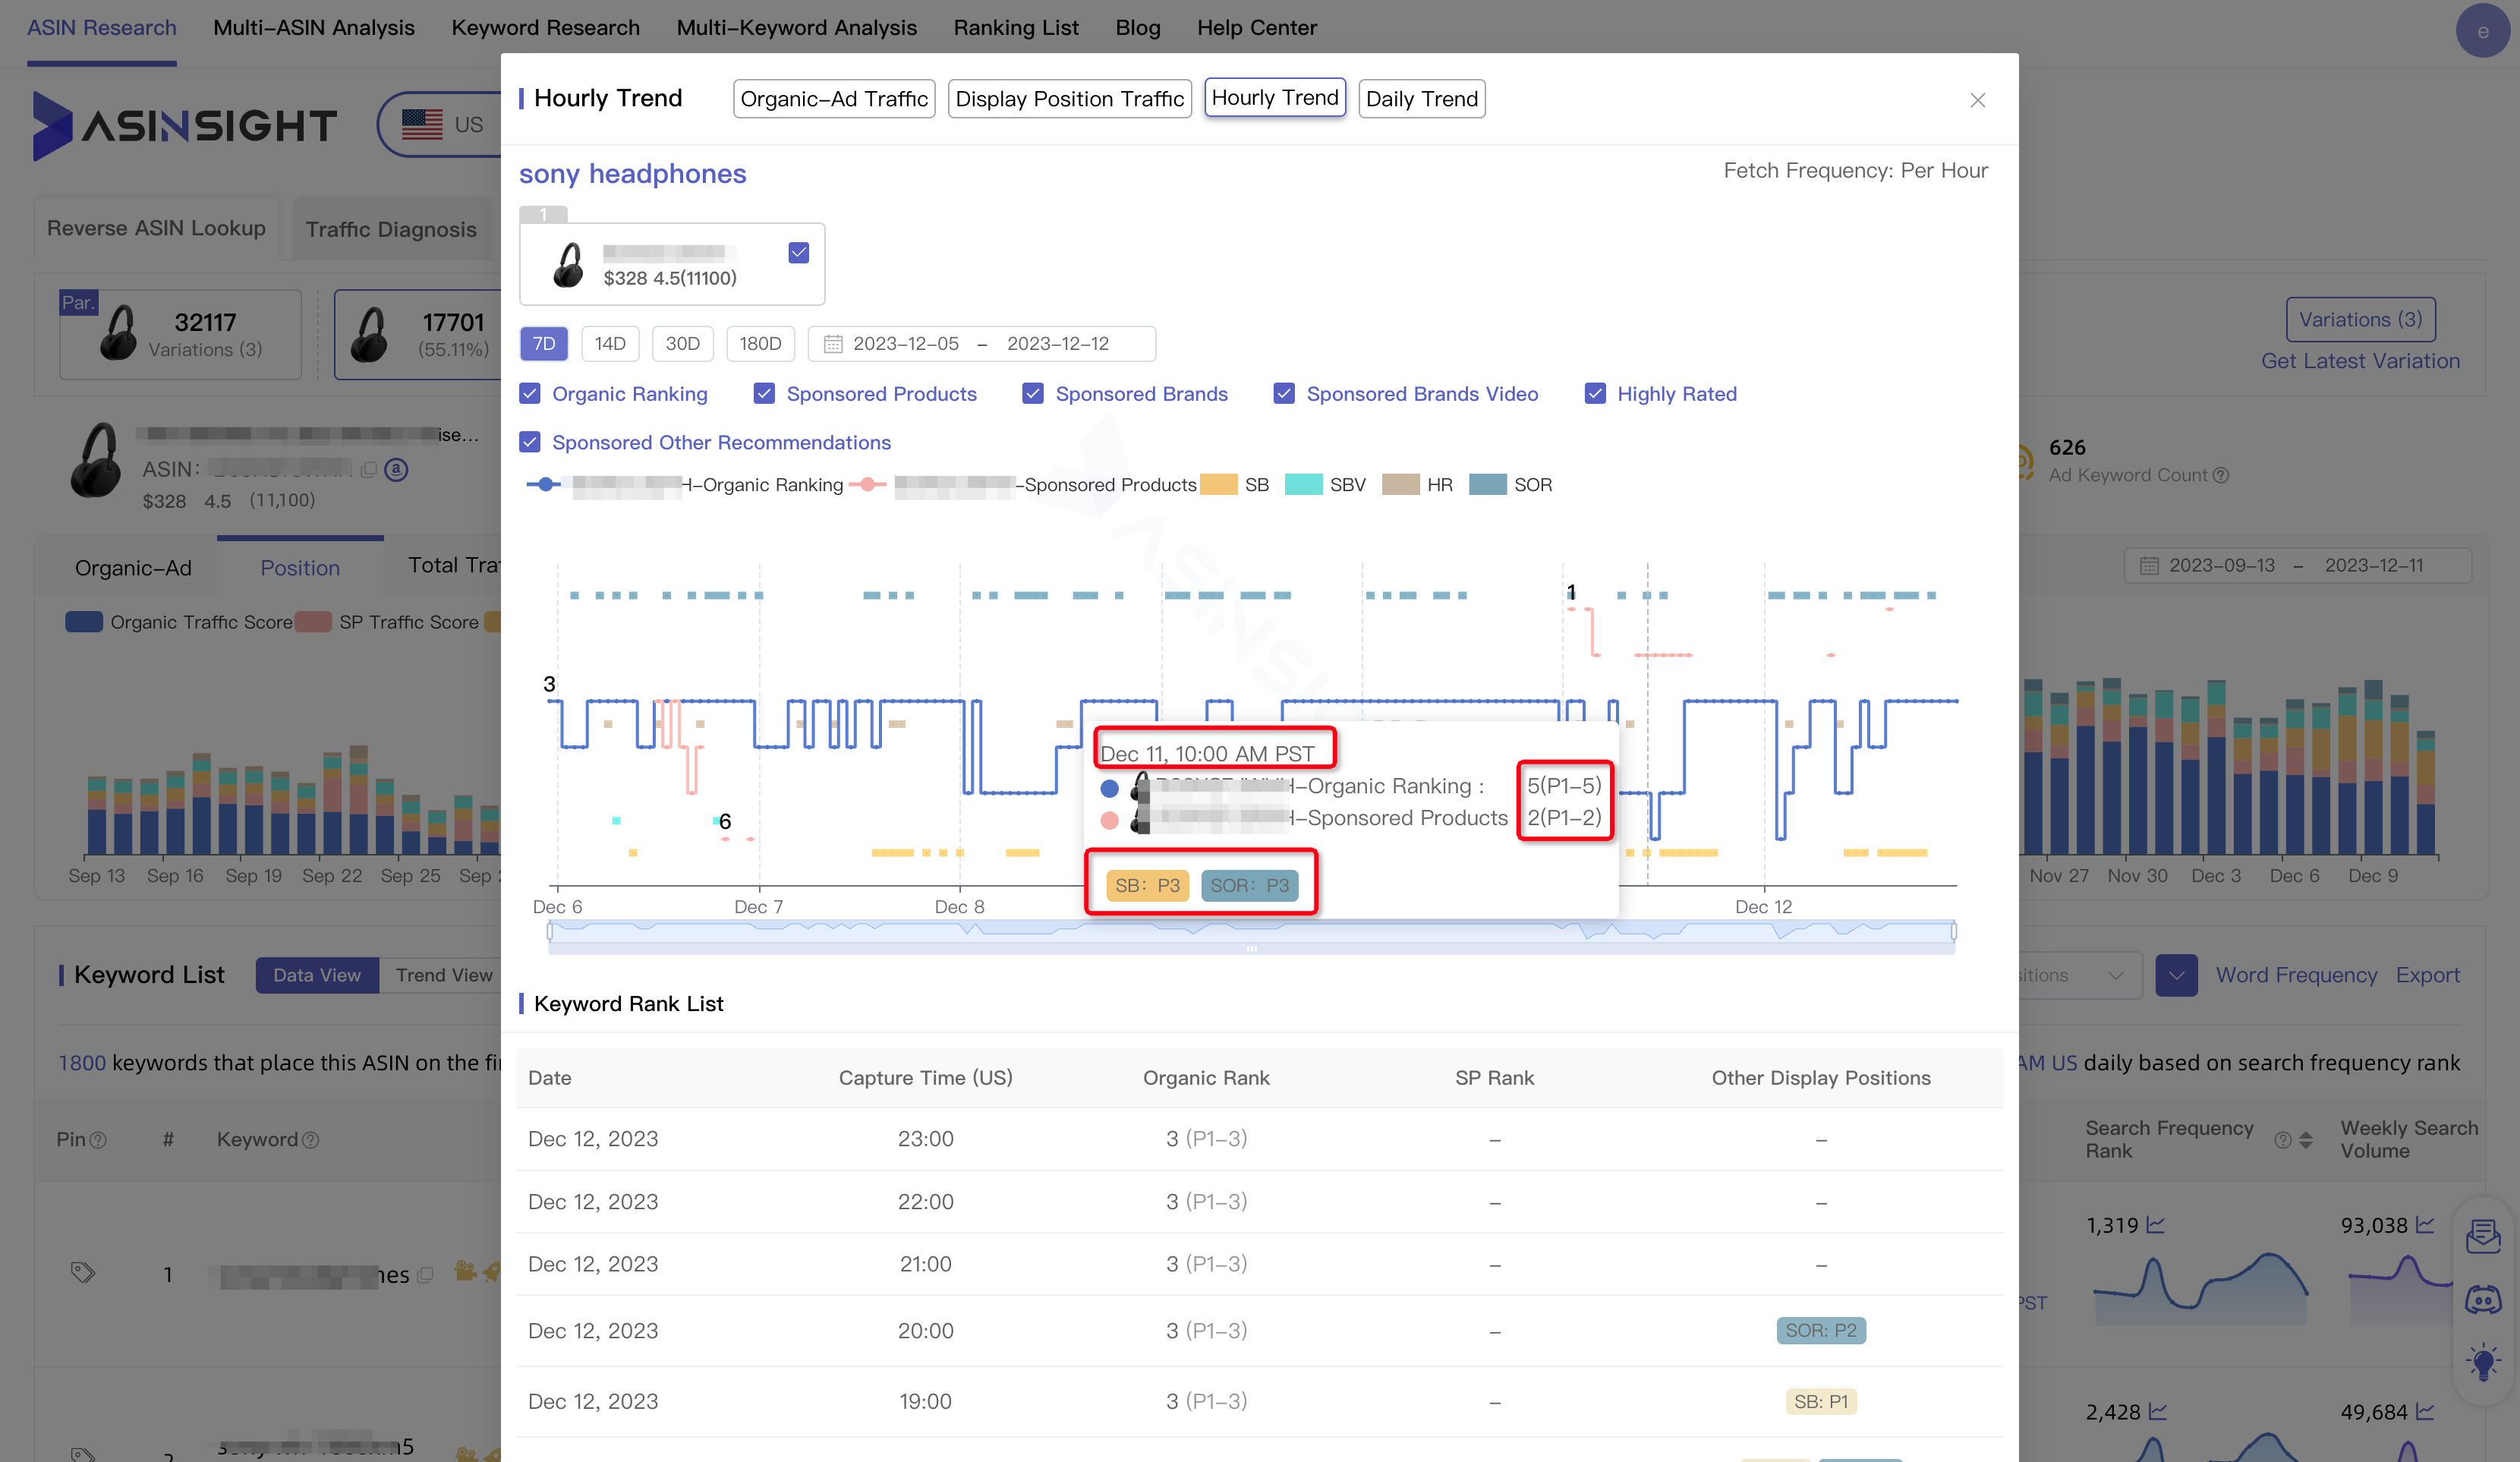Click the parent ASIN 32117 headphone card
The width and height of the screenshot is (2520, 1462).
point(180,334)
